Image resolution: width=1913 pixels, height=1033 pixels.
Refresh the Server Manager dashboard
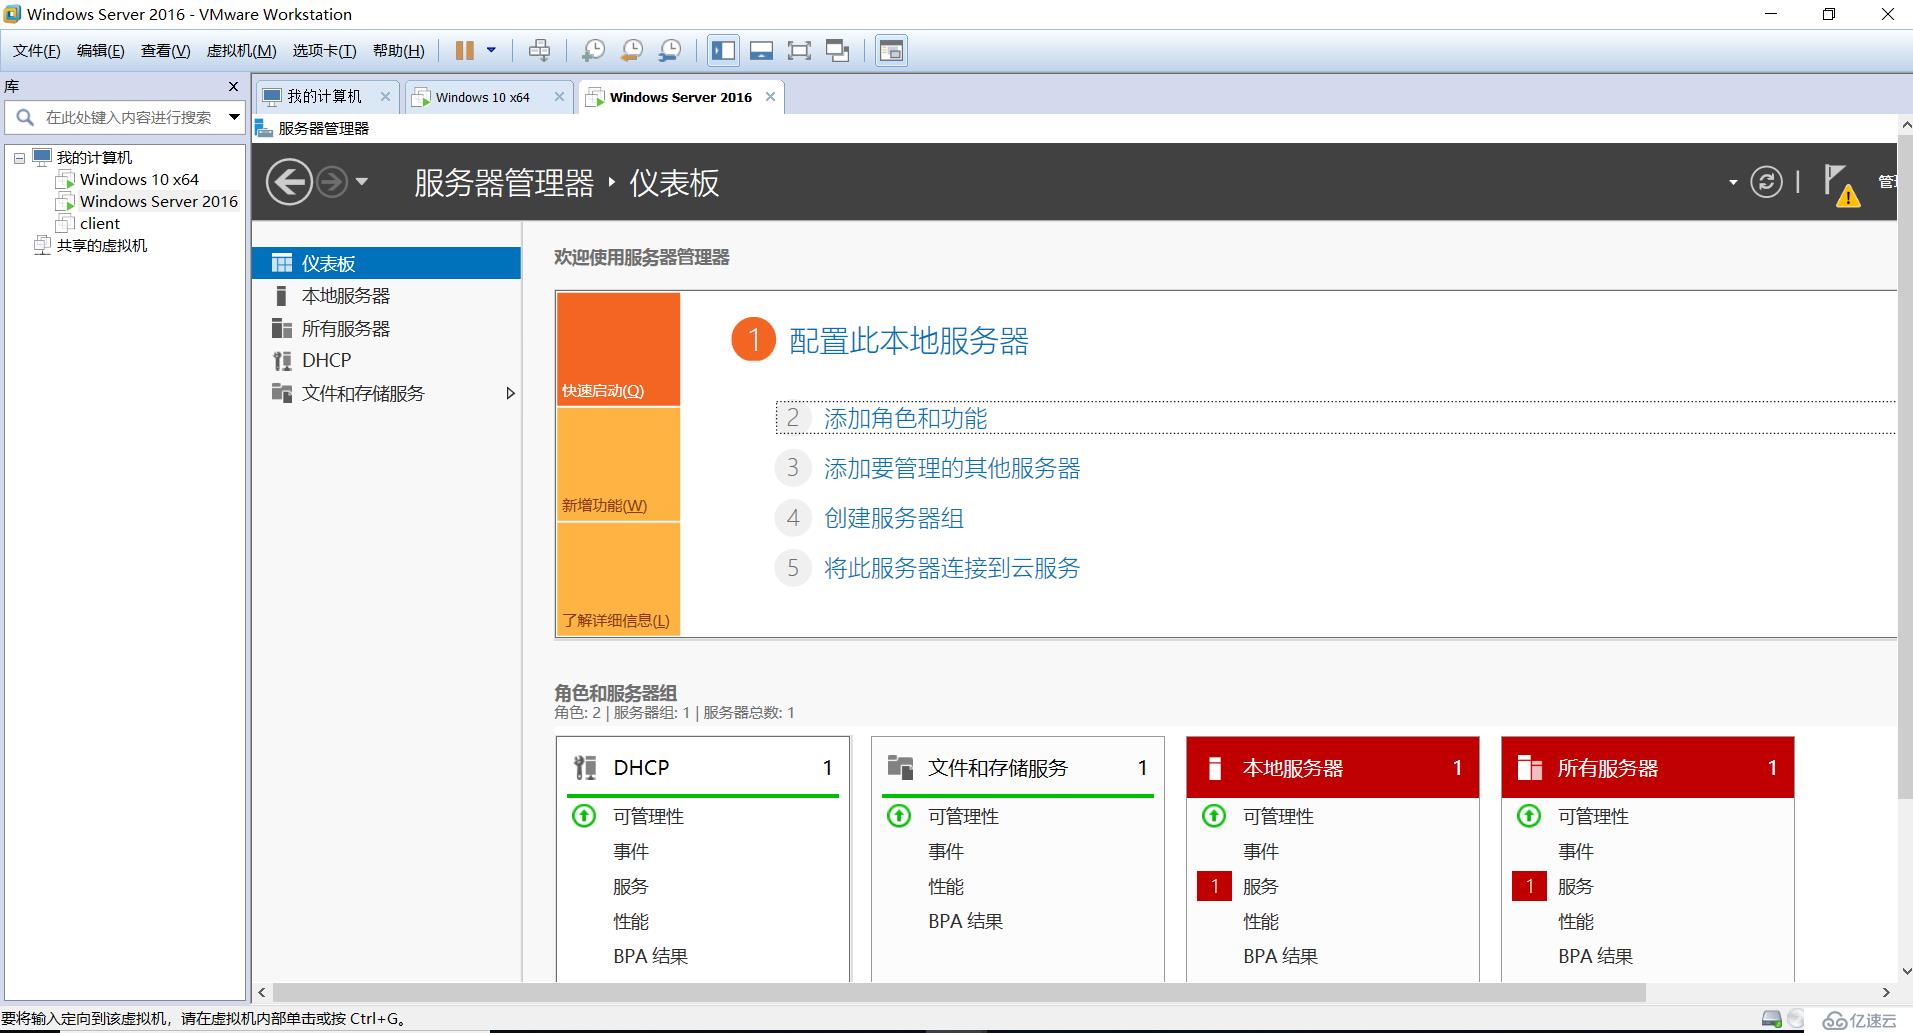1766,182
